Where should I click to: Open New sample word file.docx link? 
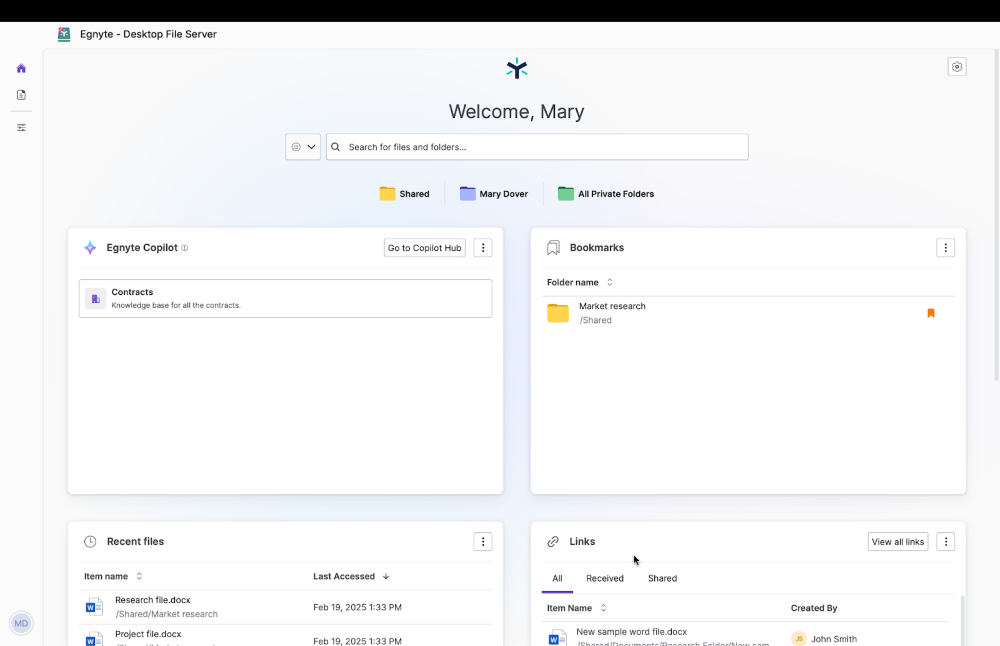(x=631, y=632)
